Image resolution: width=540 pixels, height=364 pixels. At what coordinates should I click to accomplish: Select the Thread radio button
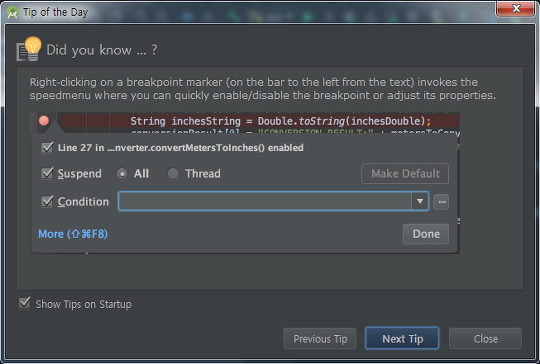coord(173,174)
